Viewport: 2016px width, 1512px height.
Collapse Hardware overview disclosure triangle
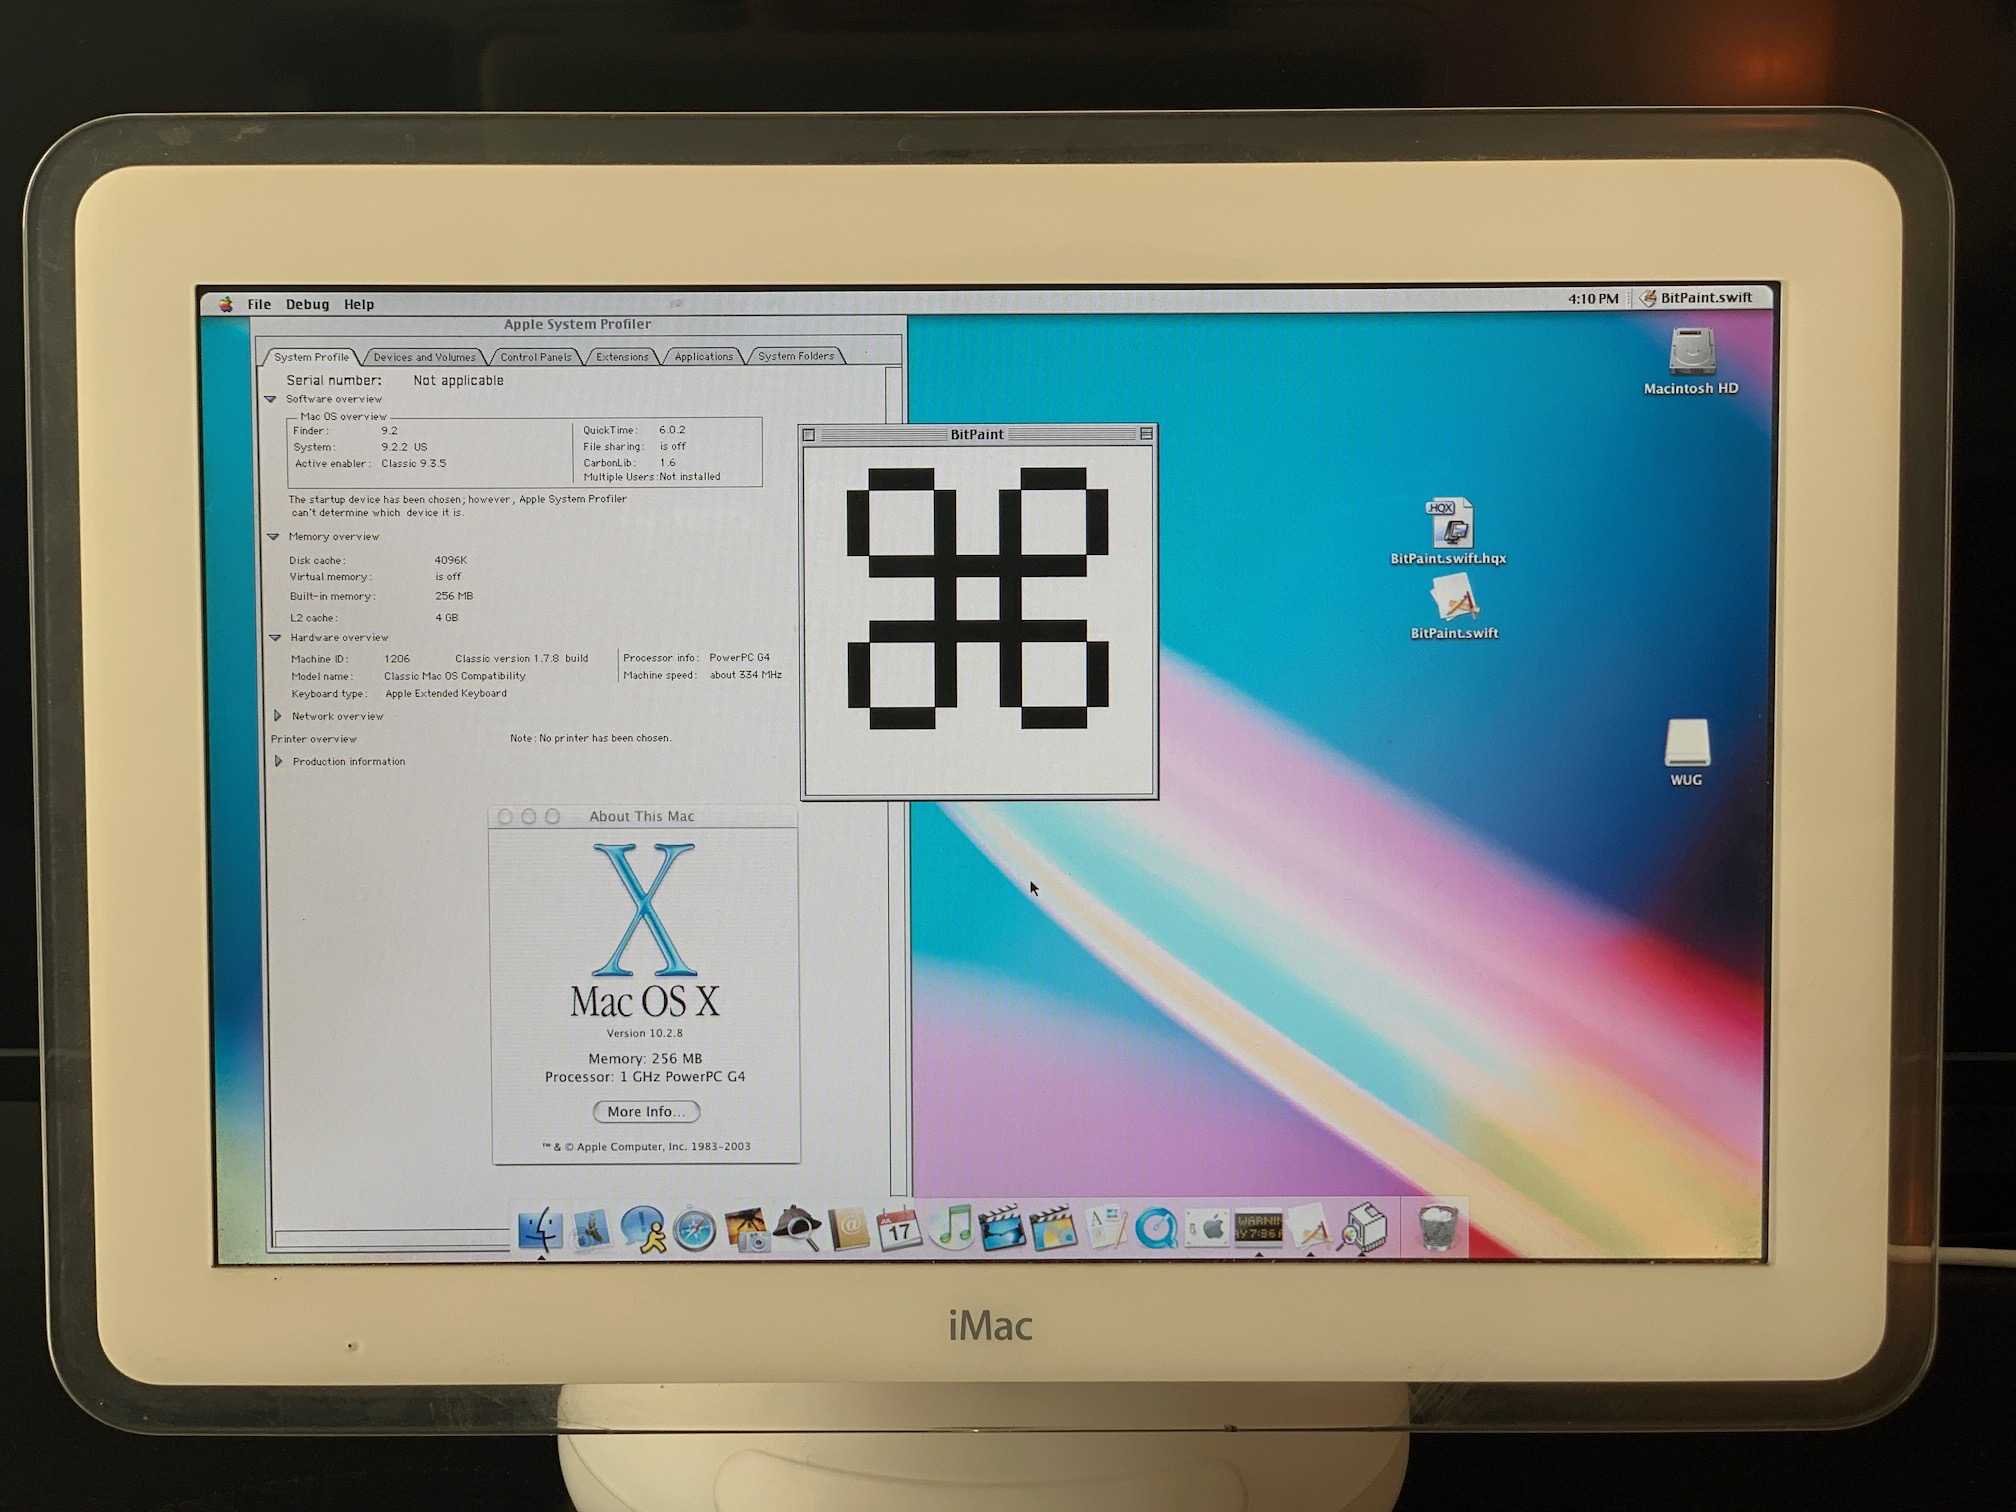(274, 638)
